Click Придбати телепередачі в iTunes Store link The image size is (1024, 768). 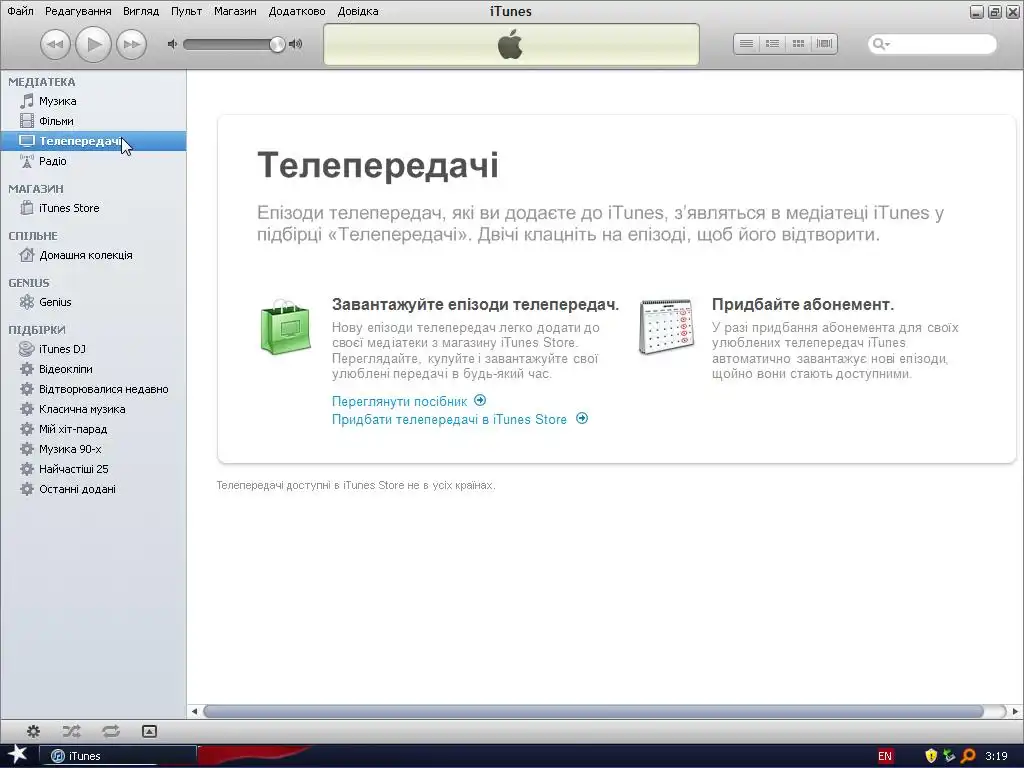449,419
